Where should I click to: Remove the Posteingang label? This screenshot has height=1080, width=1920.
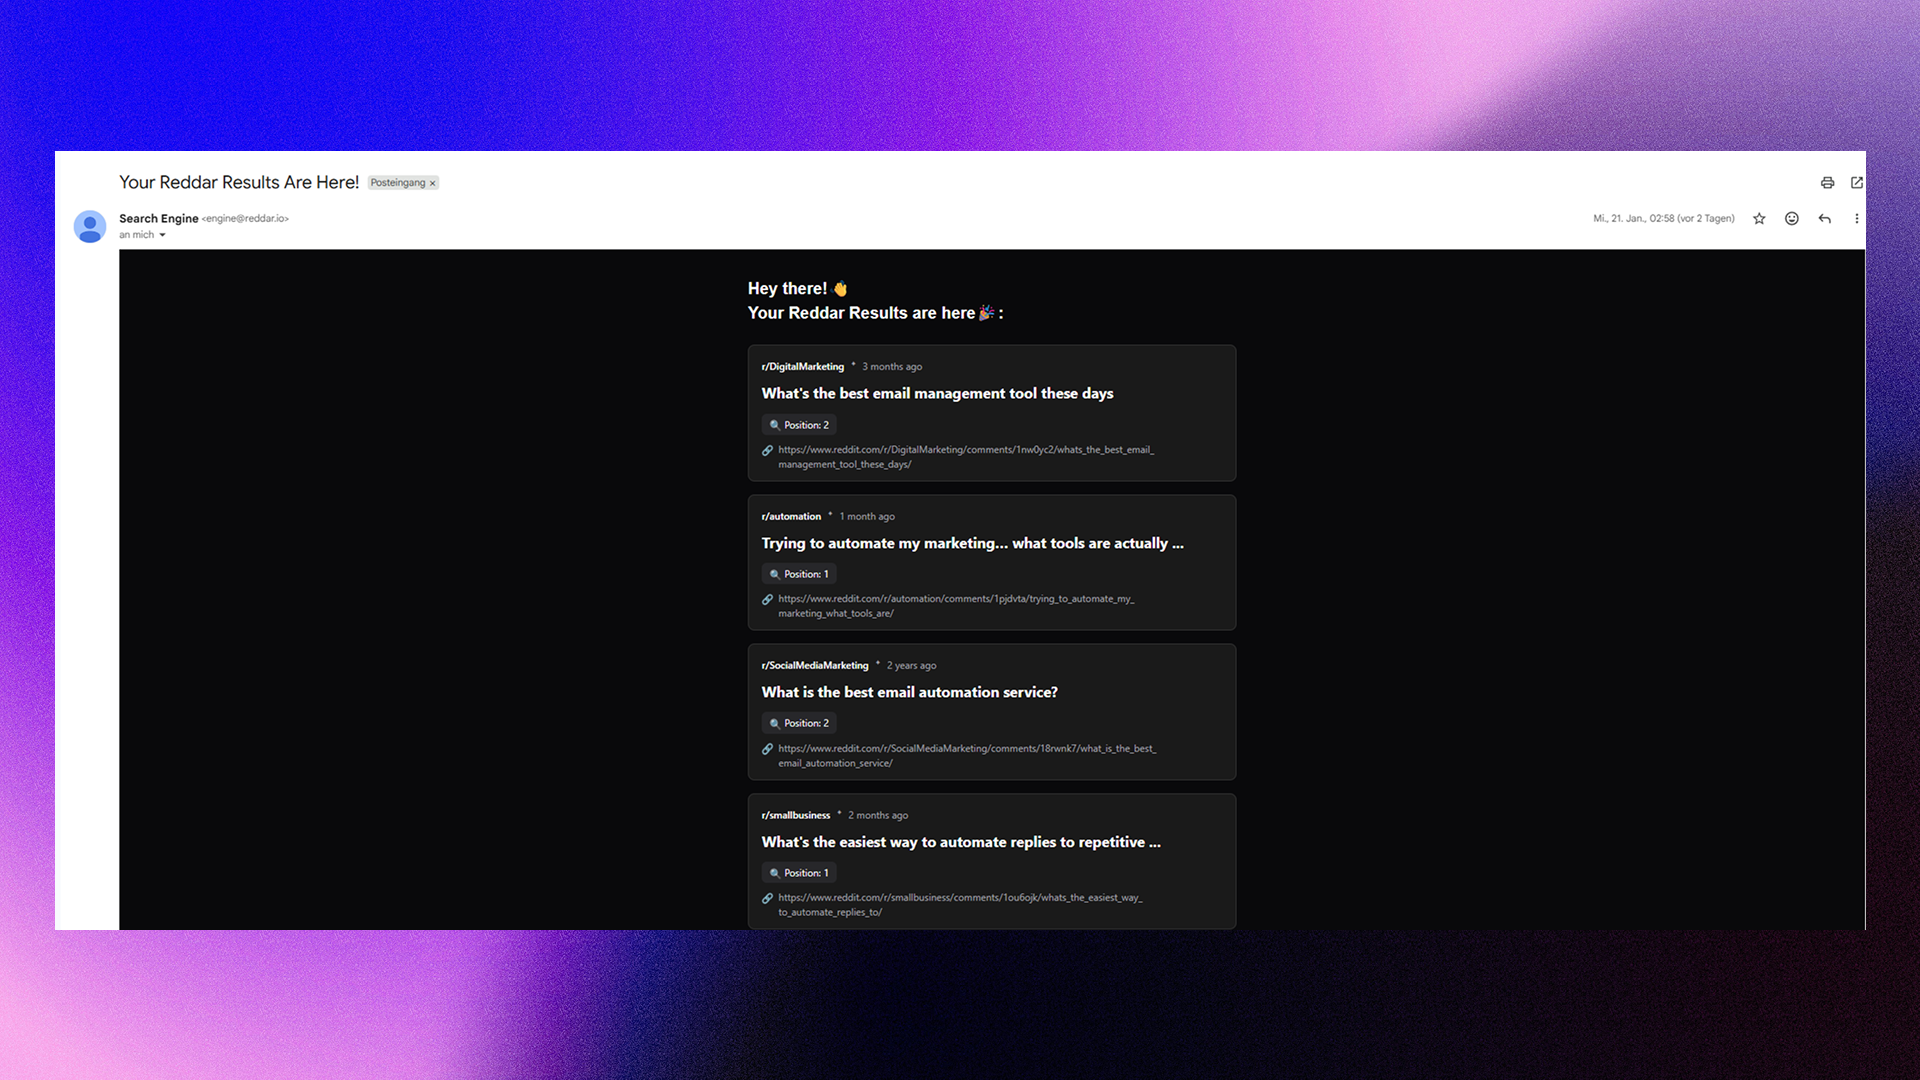click(x=433, y=184)
